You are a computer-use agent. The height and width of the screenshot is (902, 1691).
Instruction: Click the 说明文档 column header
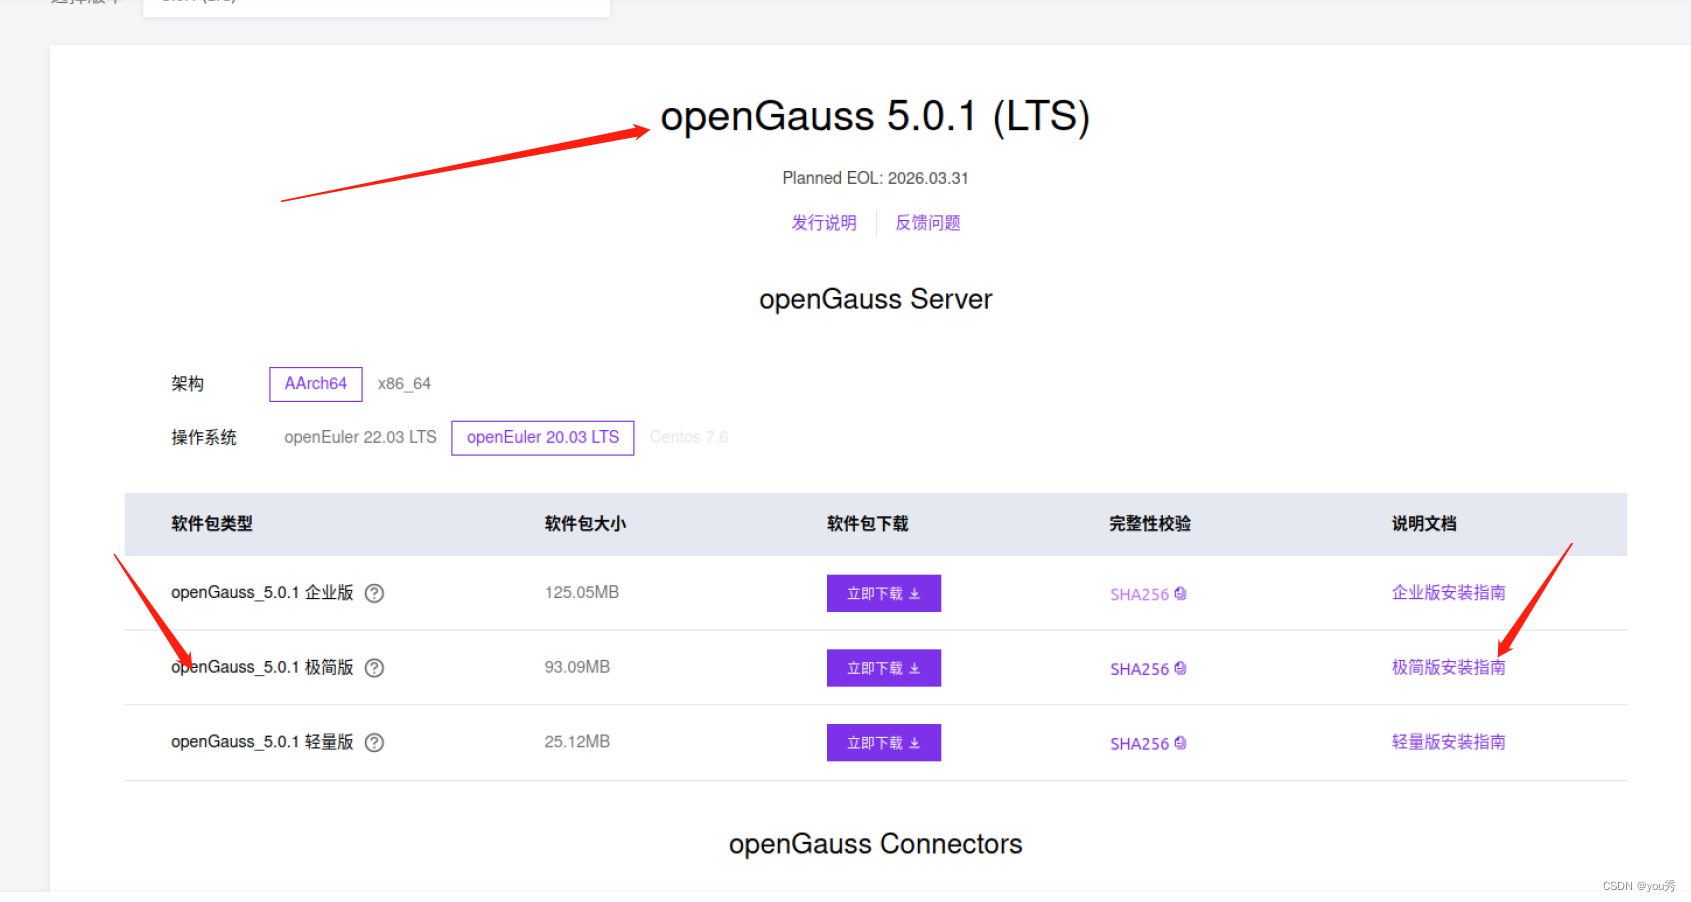(1424, 524)
